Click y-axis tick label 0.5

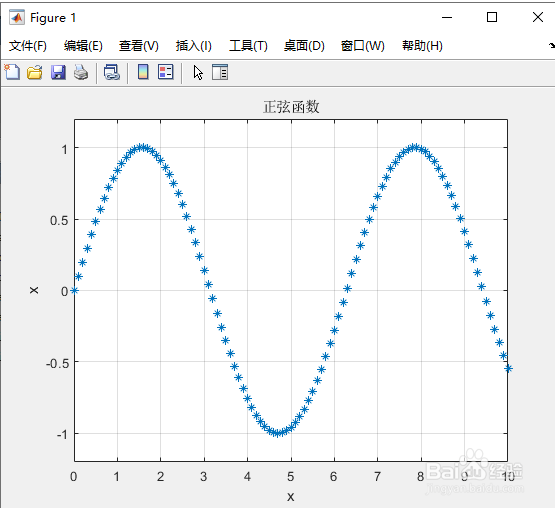[59, 220]
